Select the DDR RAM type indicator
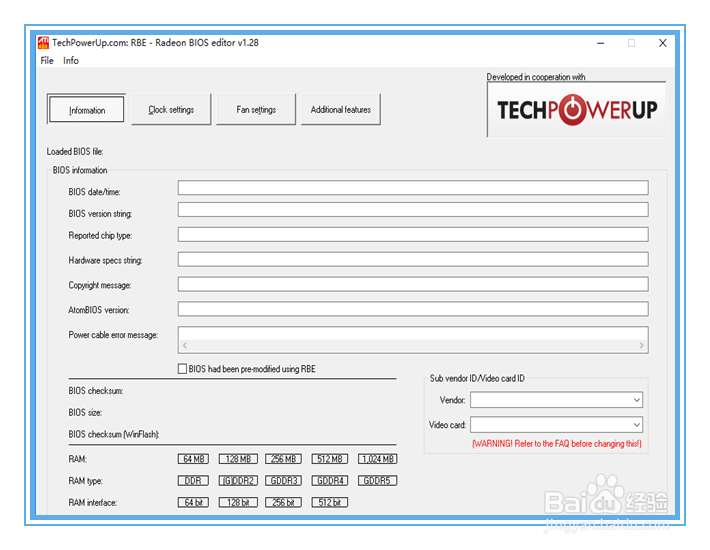Image resolution: width=710 pixels, height=550 pixels. pos(193,481)
